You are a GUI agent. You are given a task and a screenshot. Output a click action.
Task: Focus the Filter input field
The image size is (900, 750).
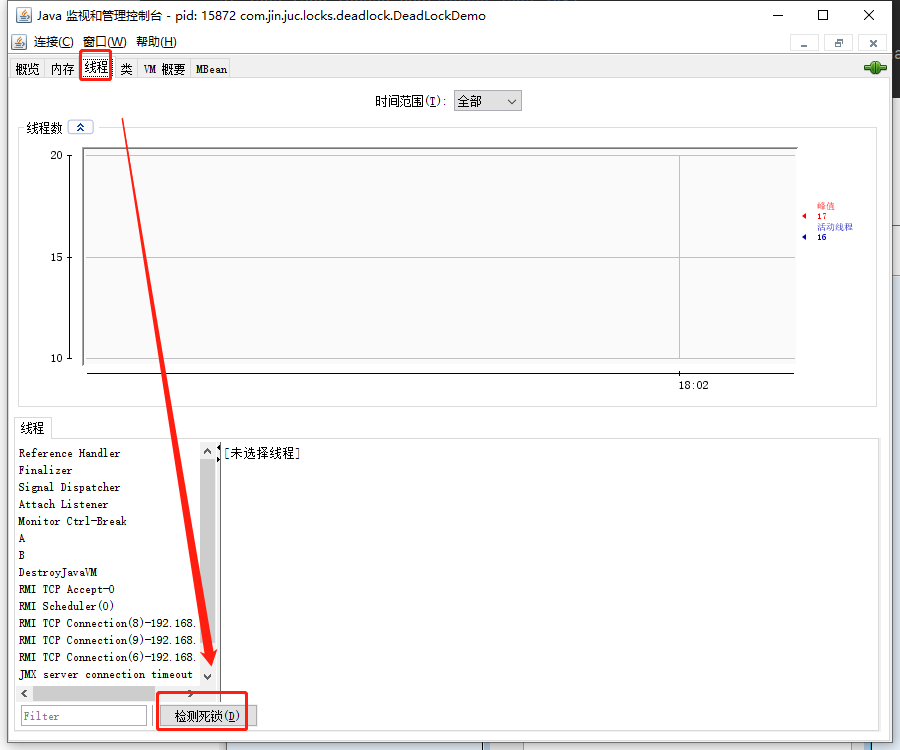tap(84, 716)
